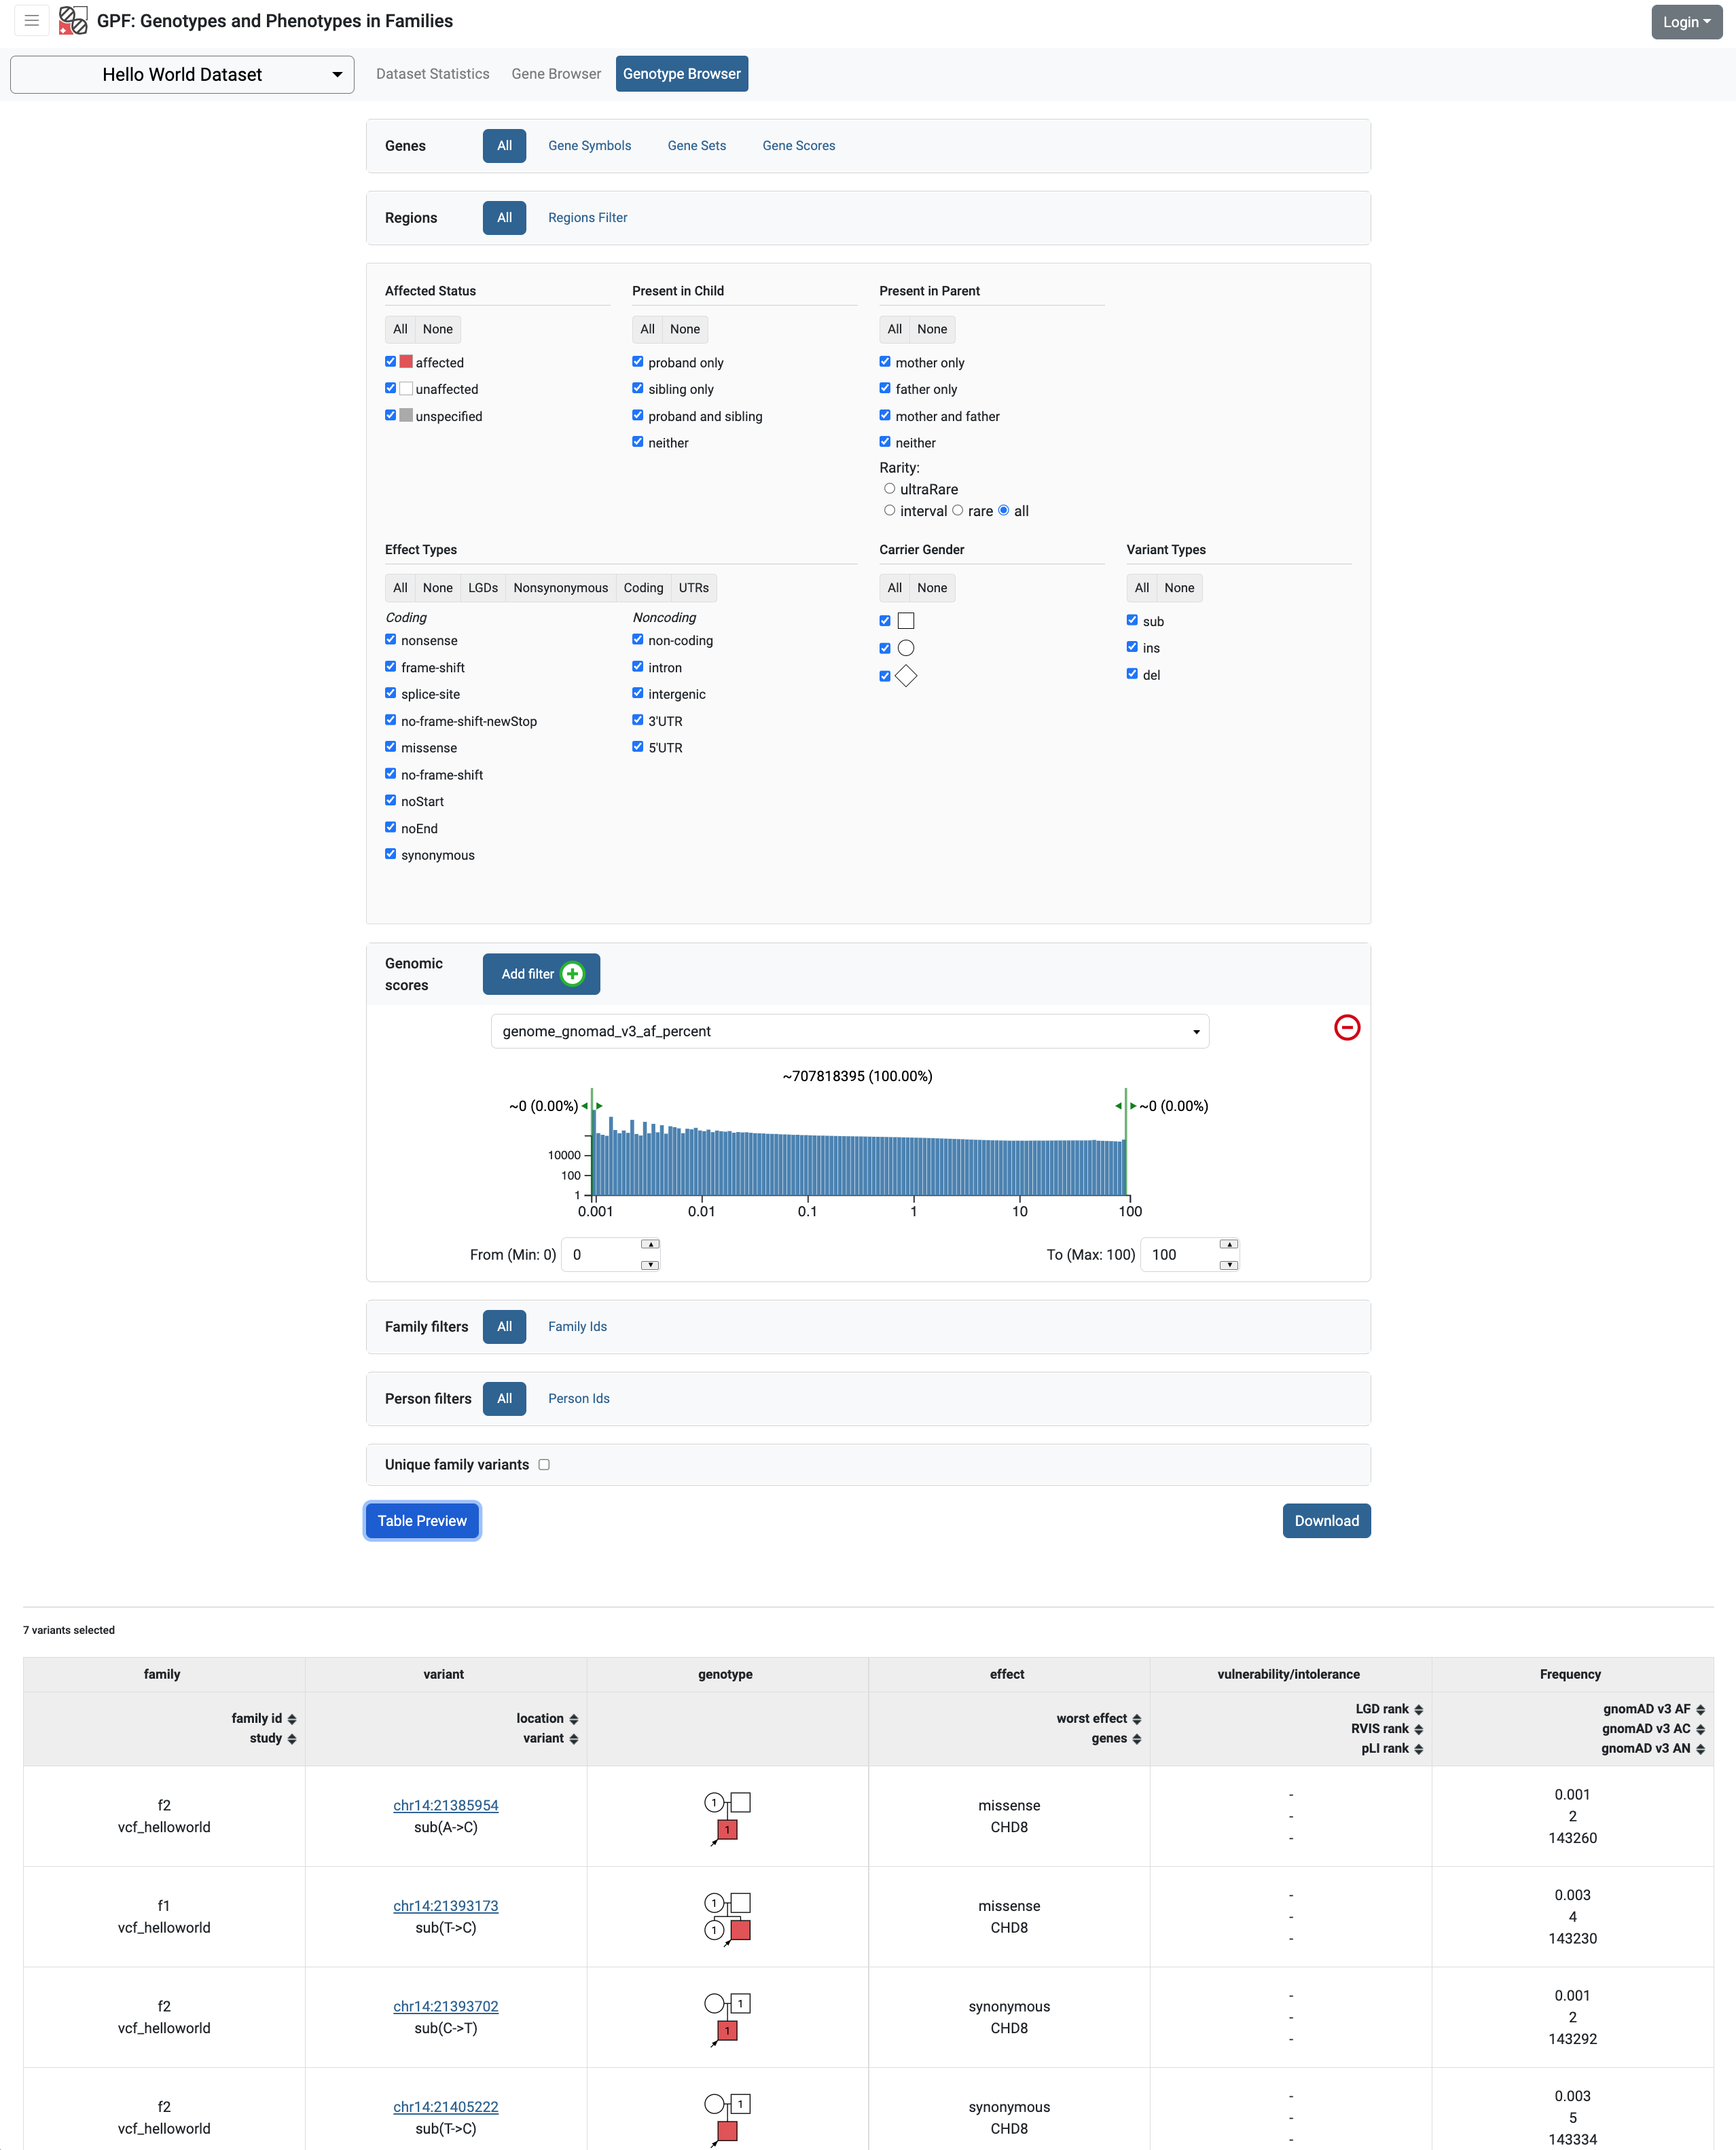Click unspecified diamond symbol in Carrier Gender
This screenshot has width=1736, height=2150.
pos(906,676)
